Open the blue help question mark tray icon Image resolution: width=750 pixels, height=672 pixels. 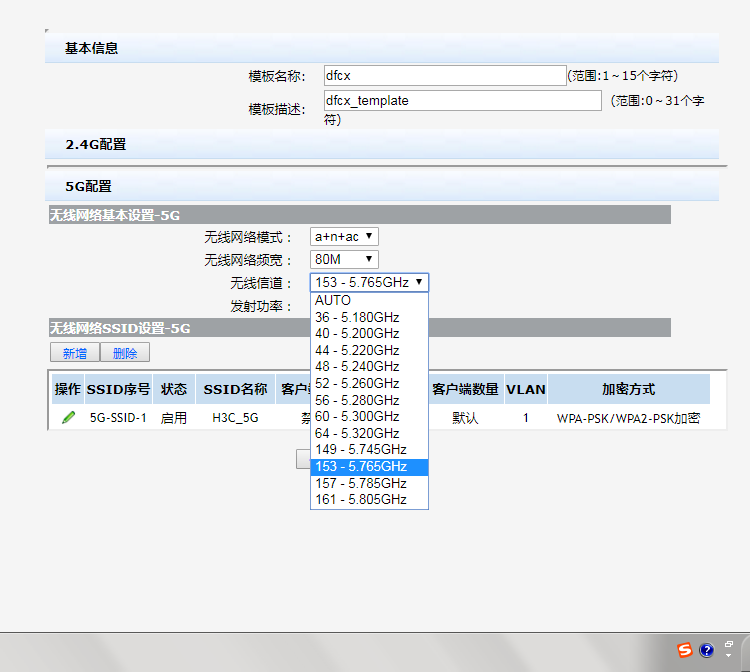706,650
